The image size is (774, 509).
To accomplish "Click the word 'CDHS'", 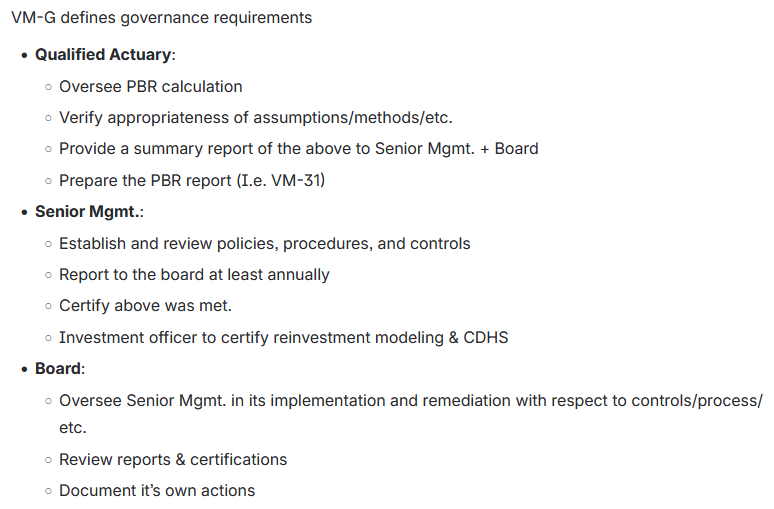I will [485, 337].
